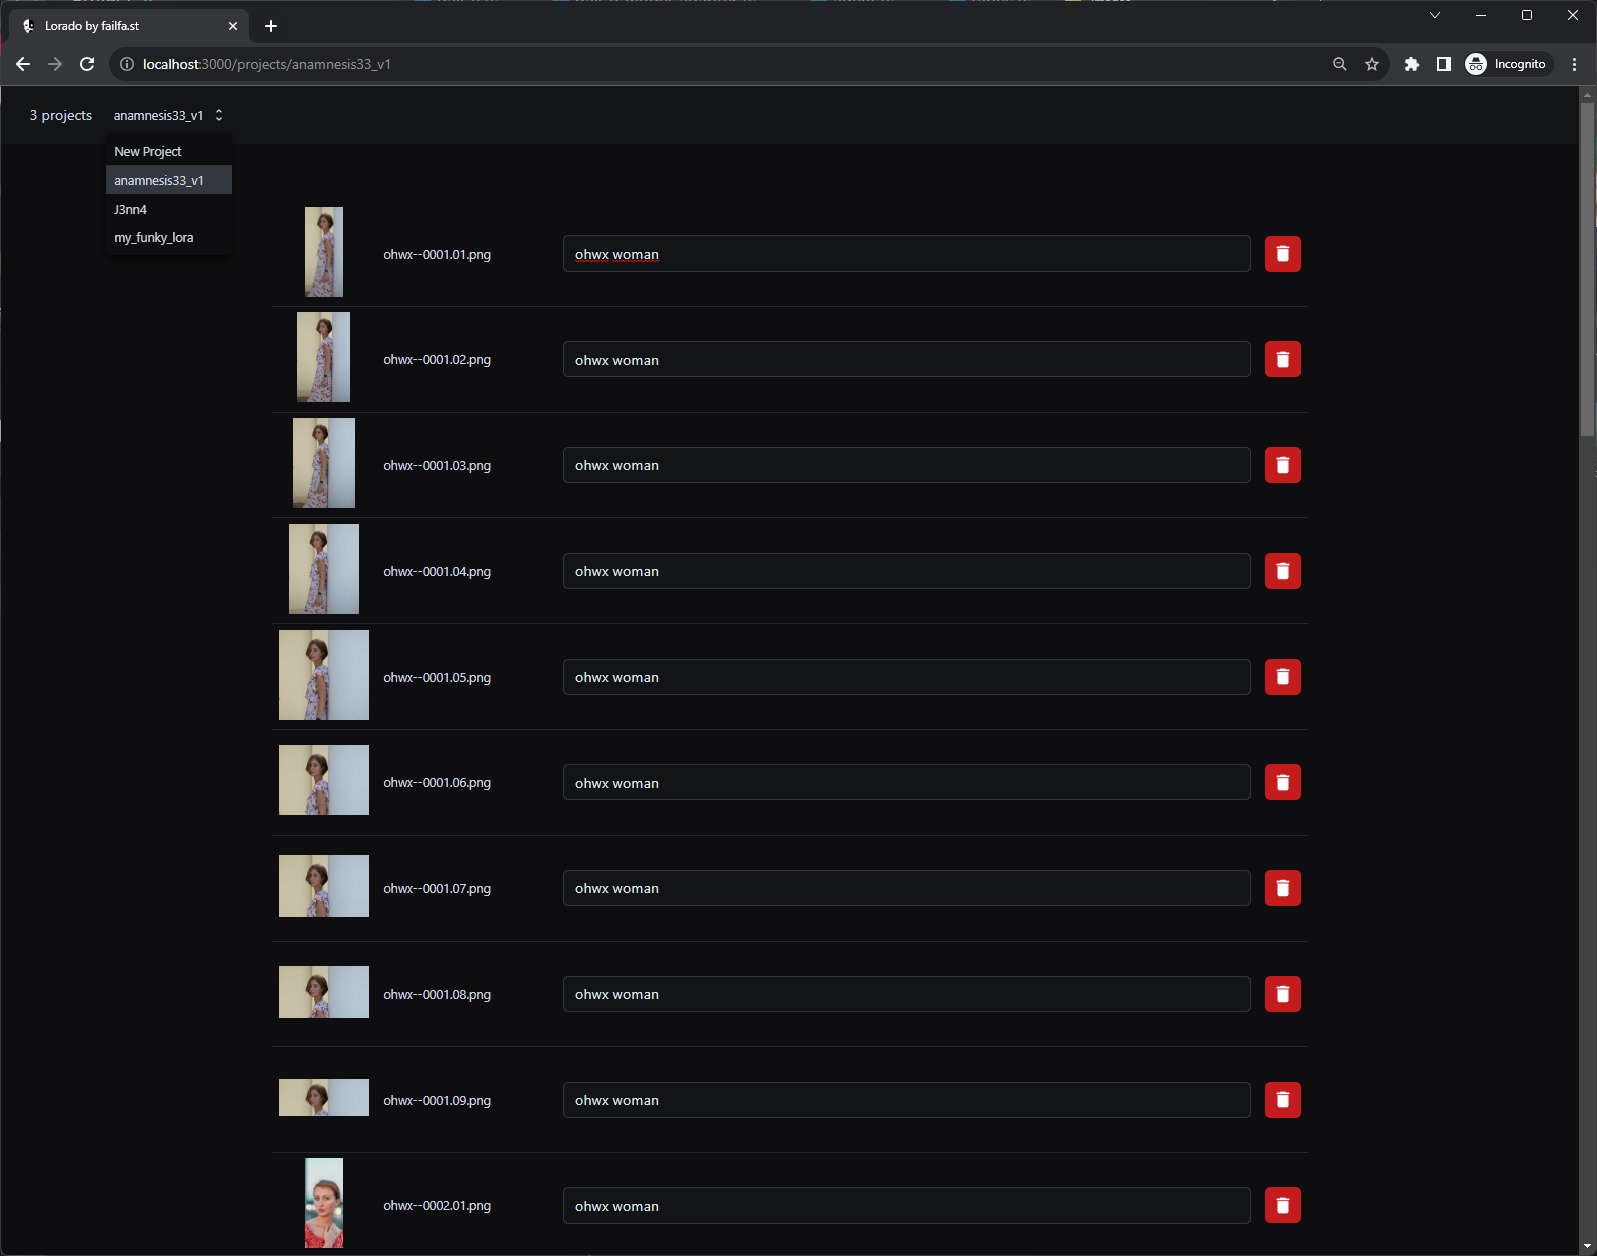Open the tab search chevron in title bar
Screen dimensions: 1597x1256
[x=1434, y=15]
